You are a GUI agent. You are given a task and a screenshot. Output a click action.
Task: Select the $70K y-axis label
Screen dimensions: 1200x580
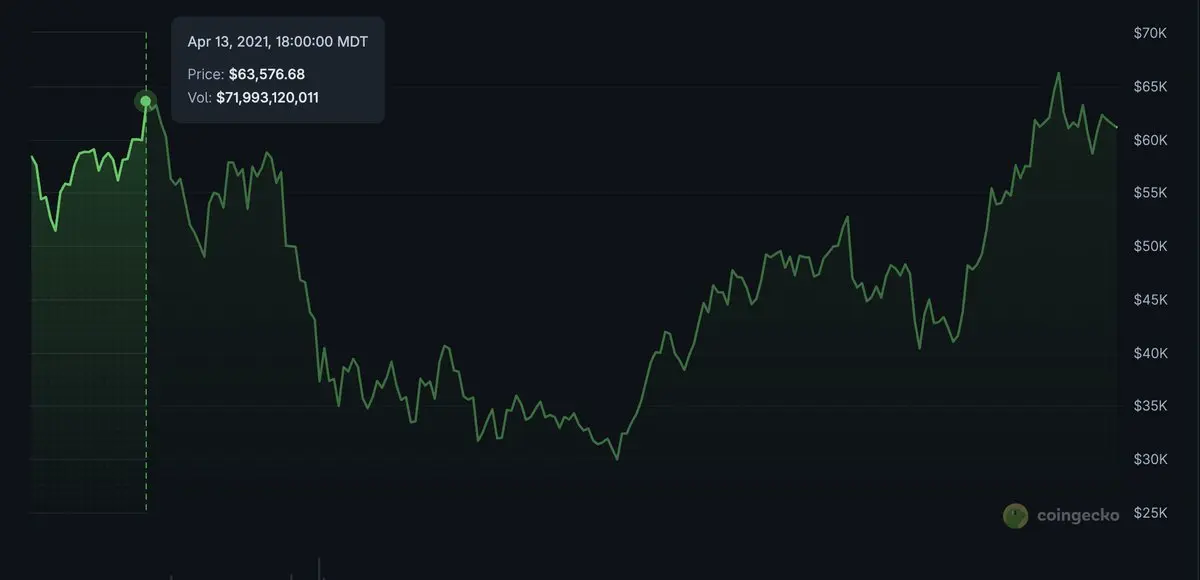pos(1150,34)
